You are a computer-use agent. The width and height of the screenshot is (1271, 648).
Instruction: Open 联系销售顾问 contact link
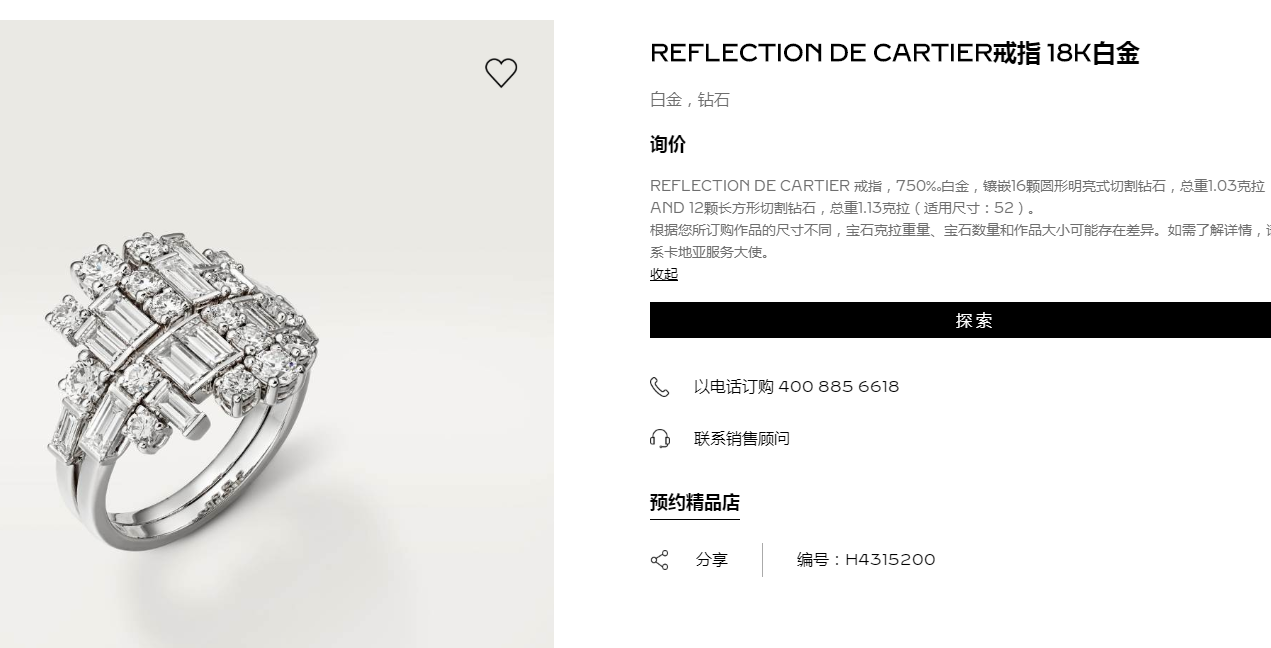[742, 439]
